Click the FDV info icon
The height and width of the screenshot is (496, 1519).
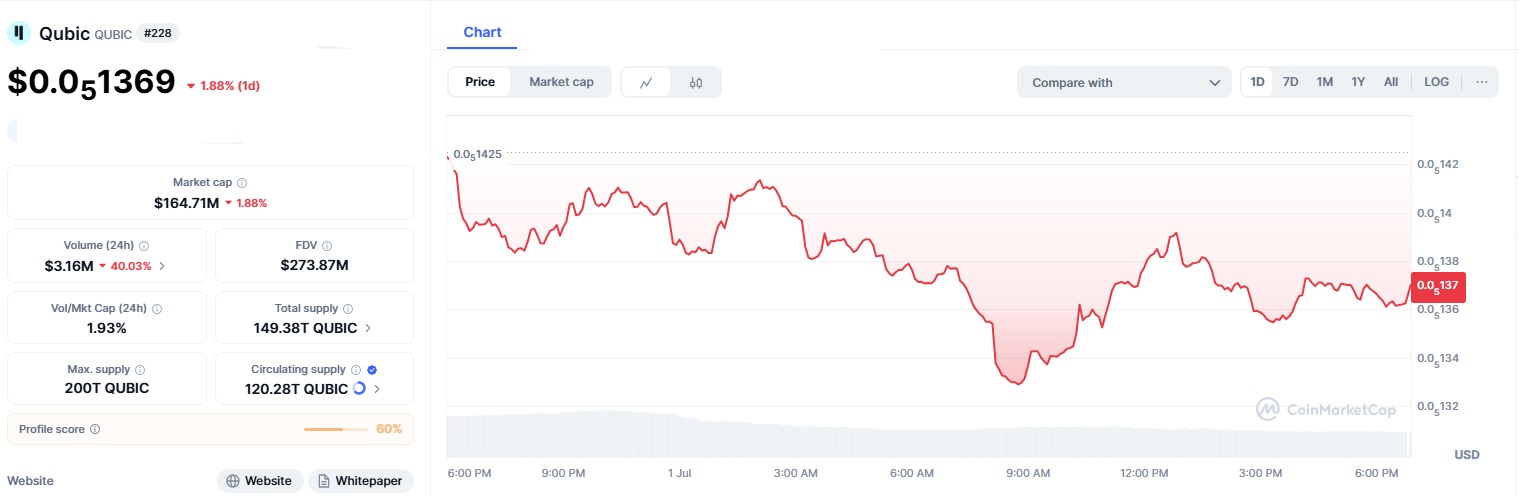coord(327,245)
